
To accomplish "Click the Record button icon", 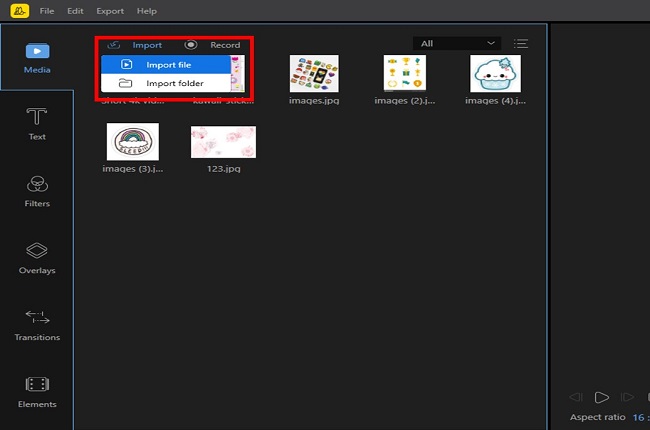I will coord(191,45).
